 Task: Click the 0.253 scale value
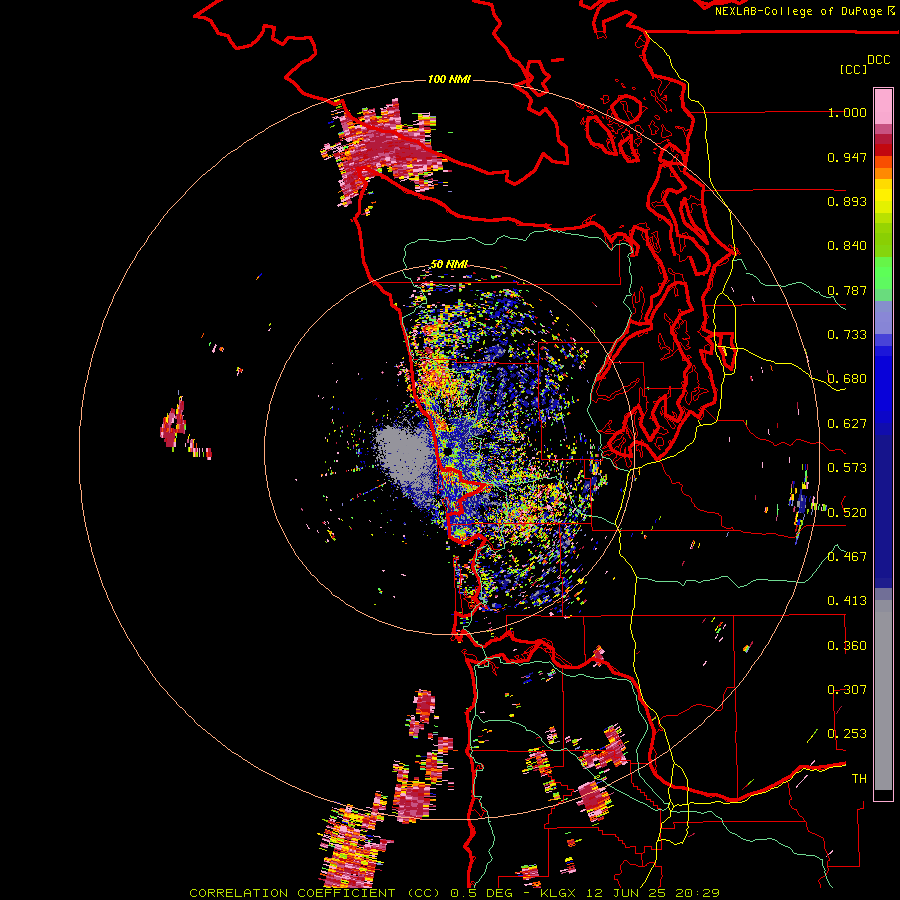tap(847, 734)
